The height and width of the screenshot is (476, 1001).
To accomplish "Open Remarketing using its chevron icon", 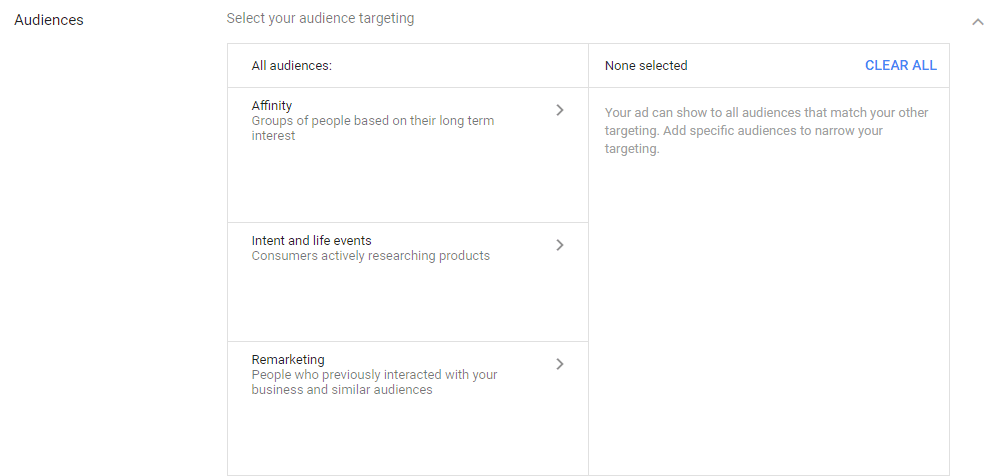I will coord(560,364).
